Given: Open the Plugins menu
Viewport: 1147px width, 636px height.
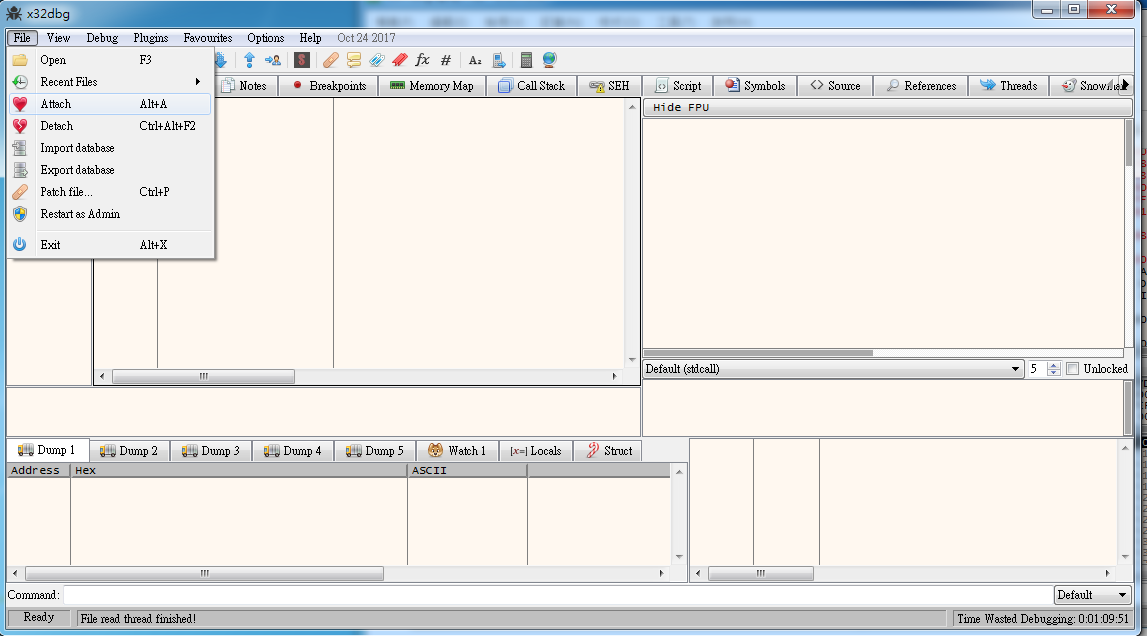Looking at the screenshot, I should tap(151, 38).
